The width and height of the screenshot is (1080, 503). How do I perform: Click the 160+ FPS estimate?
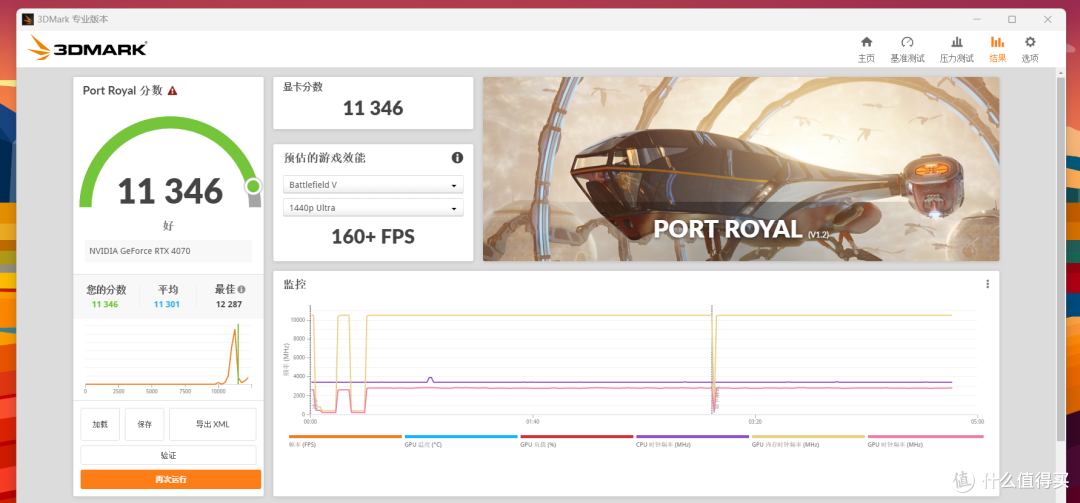click(x=373, y=237)
